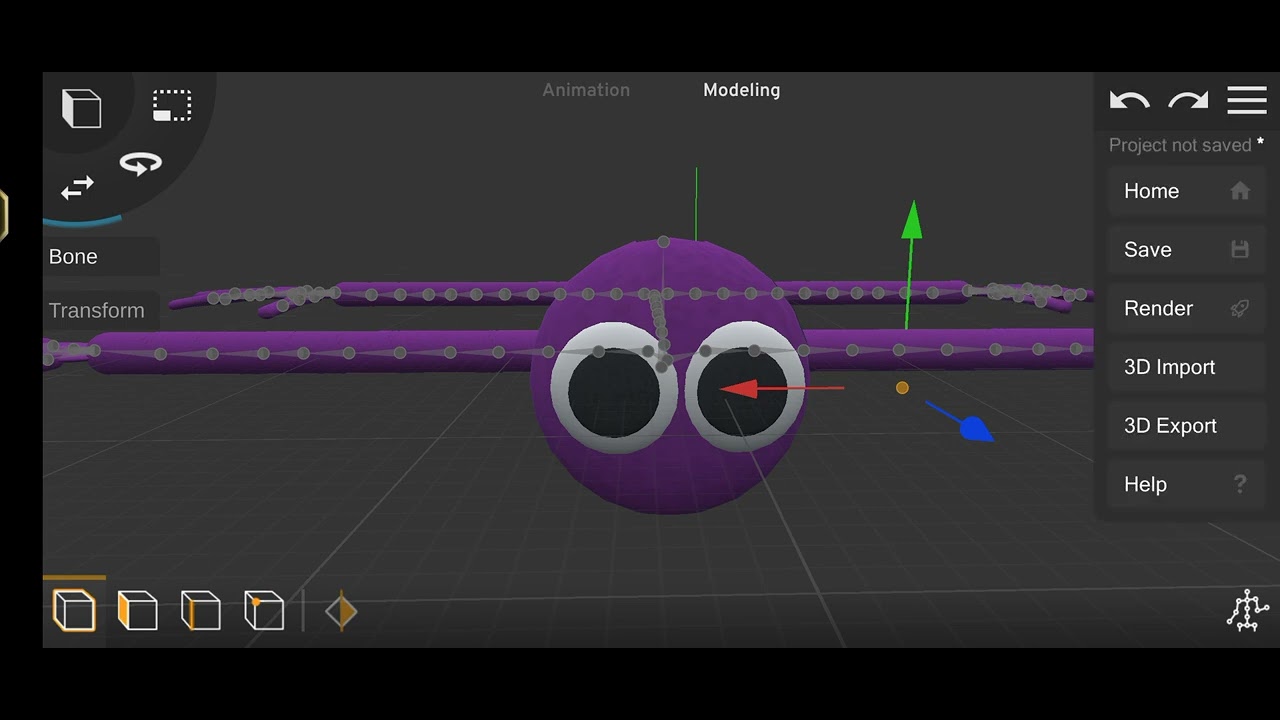Image resolution: width=1280 pixels, height=720 pixels.
Task: Choose 3D Import from the menu
Action: click(1186, 367)
